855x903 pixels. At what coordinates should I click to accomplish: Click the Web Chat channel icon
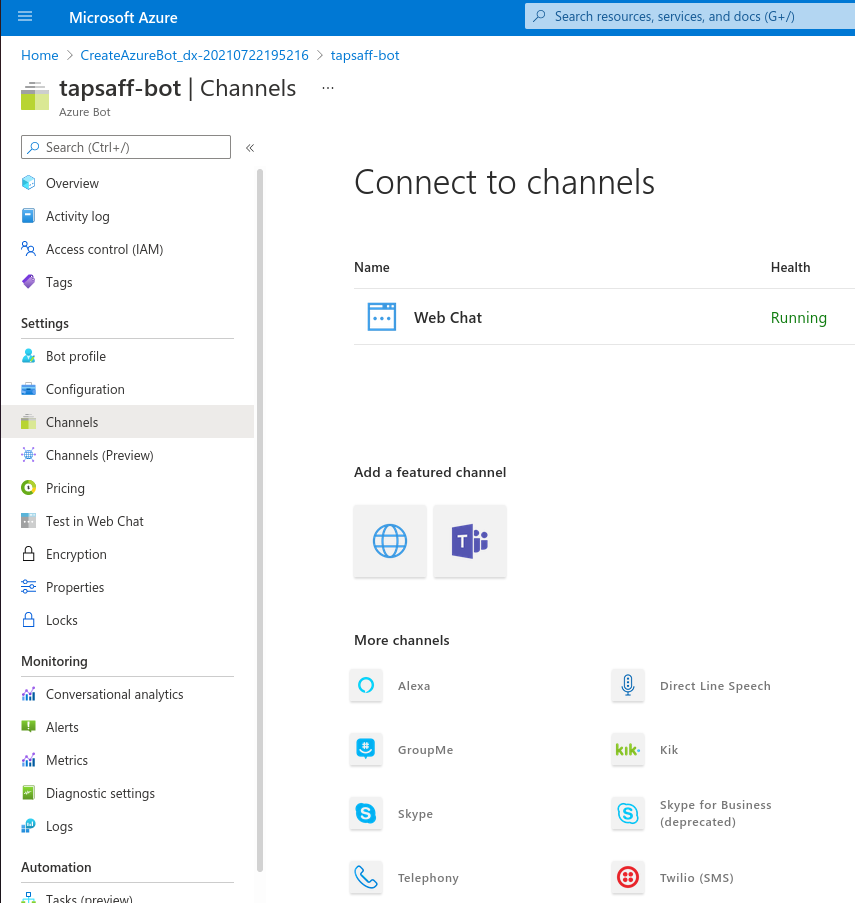point(382,317)
